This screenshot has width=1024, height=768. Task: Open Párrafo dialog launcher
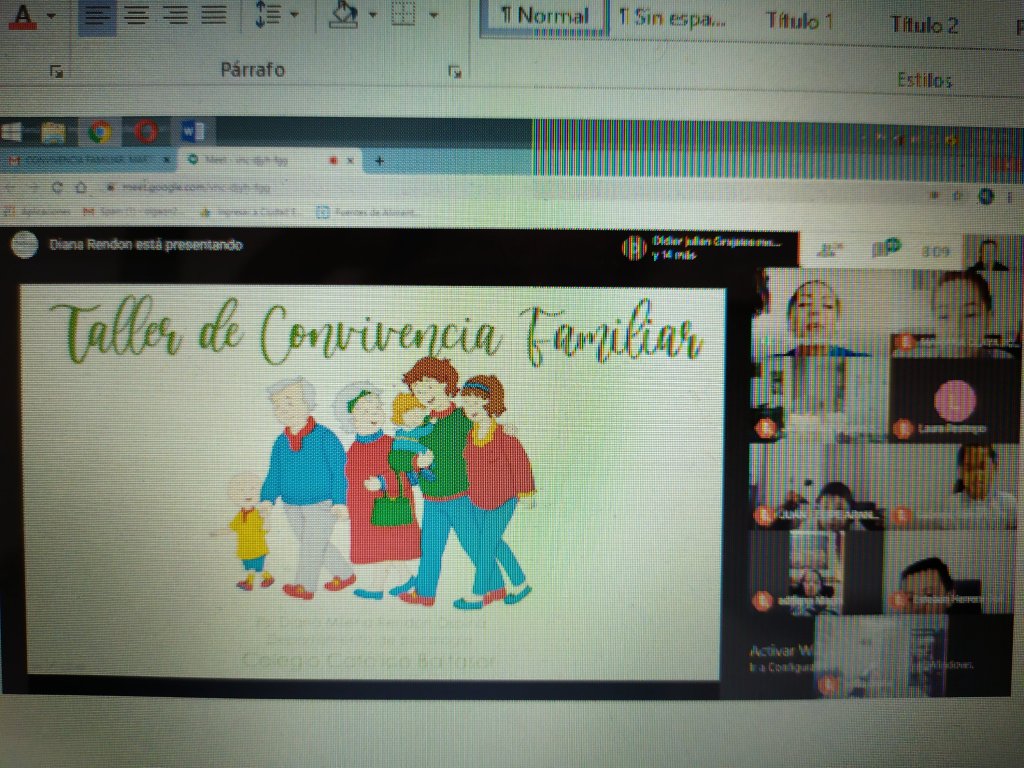click(x=455, y=71)
